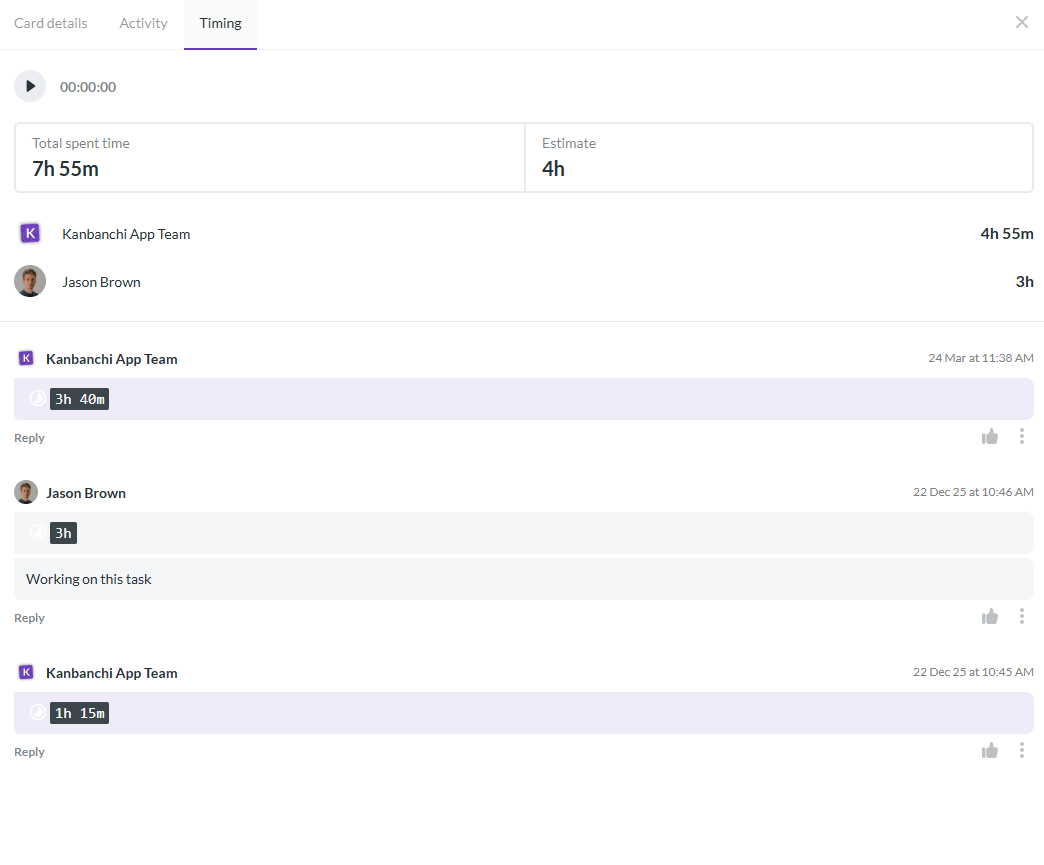Screen dimensions: 1044x865
Task: Click the 24 Mar at 11:38 AM timestamp
Action: tap(981, 358)
